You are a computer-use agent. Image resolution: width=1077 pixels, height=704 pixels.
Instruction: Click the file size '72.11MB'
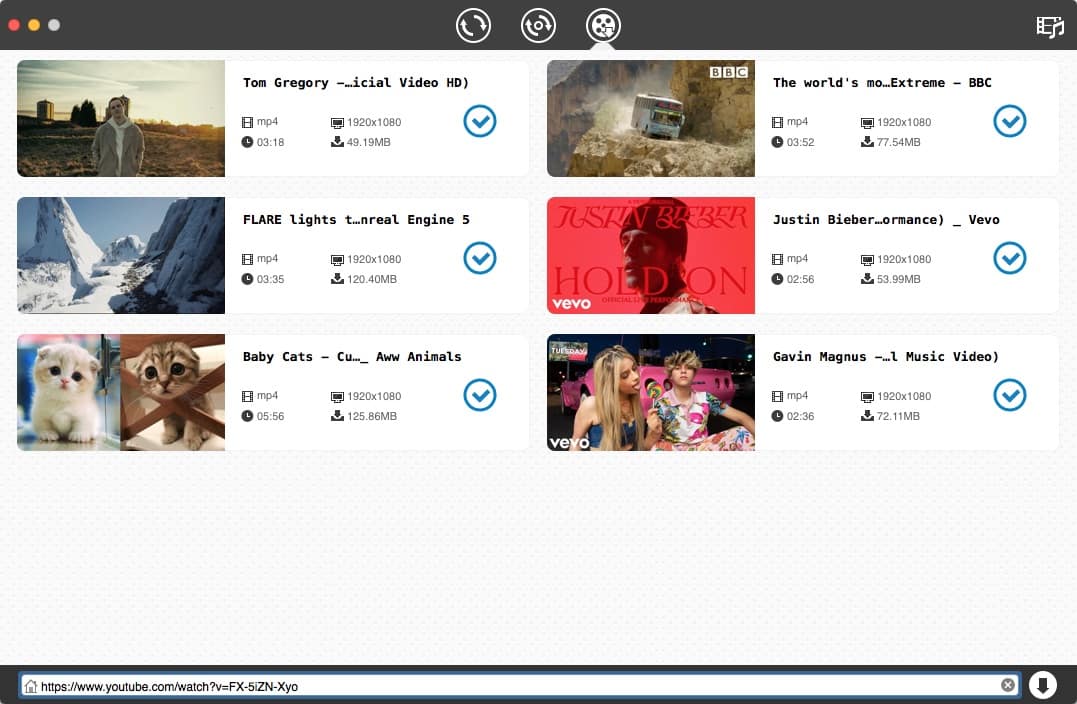(898, 416)
